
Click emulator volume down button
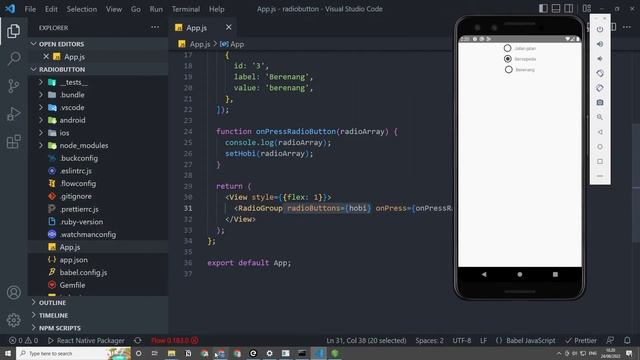coord(600,59)
